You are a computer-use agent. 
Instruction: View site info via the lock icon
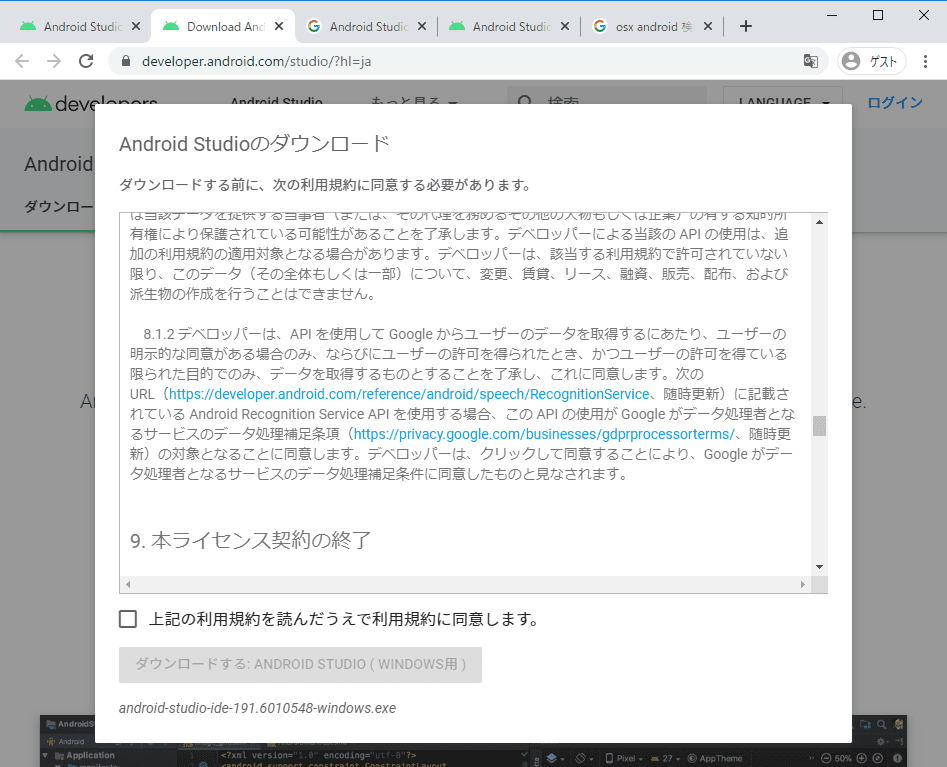(x=126, y=61)
